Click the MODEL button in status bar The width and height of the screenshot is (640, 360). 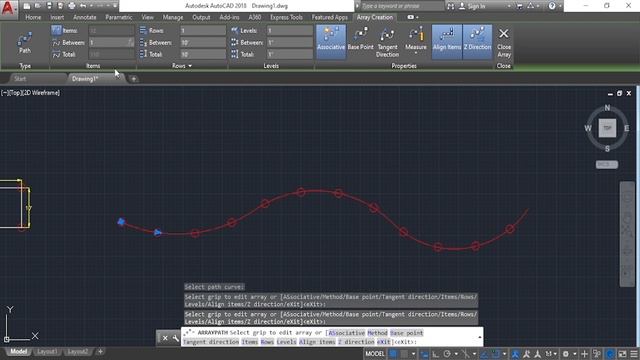(375, 354)
